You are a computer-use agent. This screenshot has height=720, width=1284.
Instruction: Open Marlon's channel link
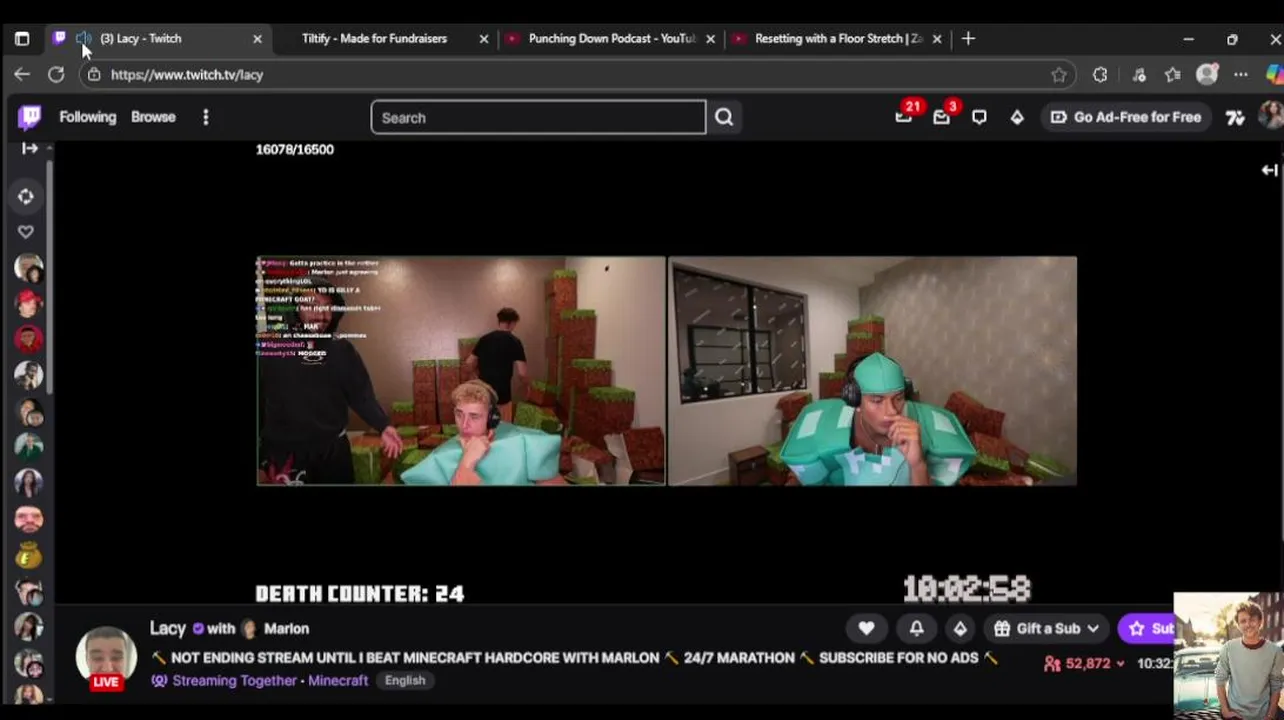coord(286,628)
